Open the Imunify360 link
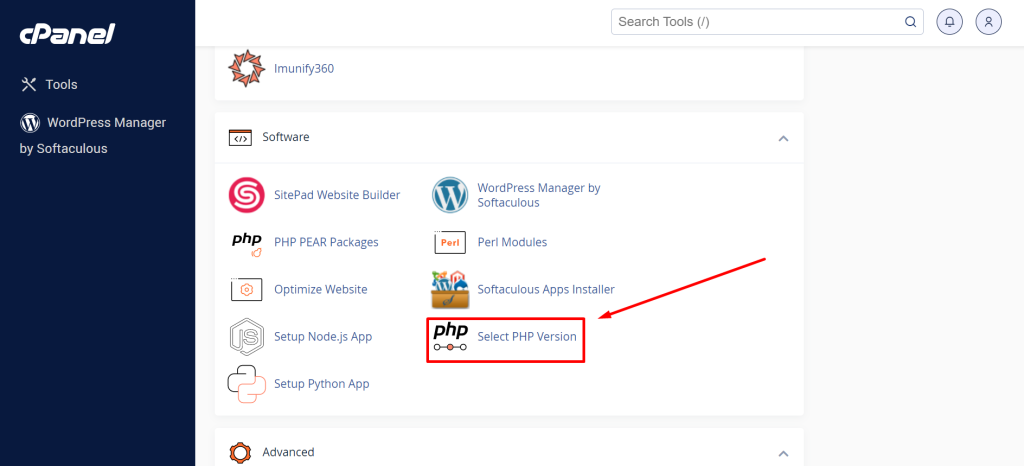This screenshot has height=466, width=1024. point(304,69)
